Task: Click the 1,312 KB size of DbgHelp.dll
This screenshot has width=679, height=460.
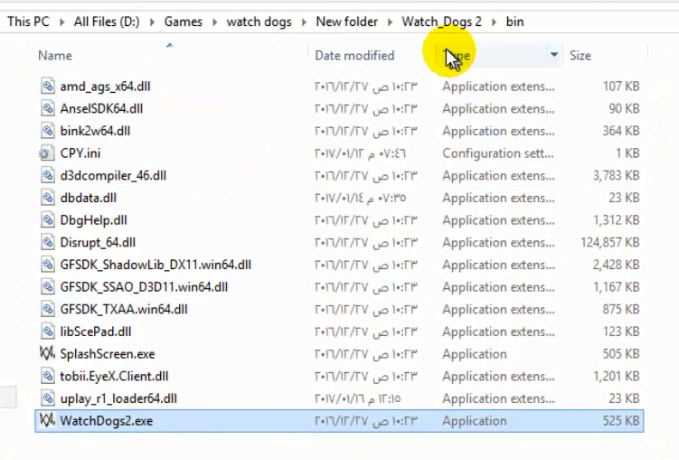Action: 616,220
